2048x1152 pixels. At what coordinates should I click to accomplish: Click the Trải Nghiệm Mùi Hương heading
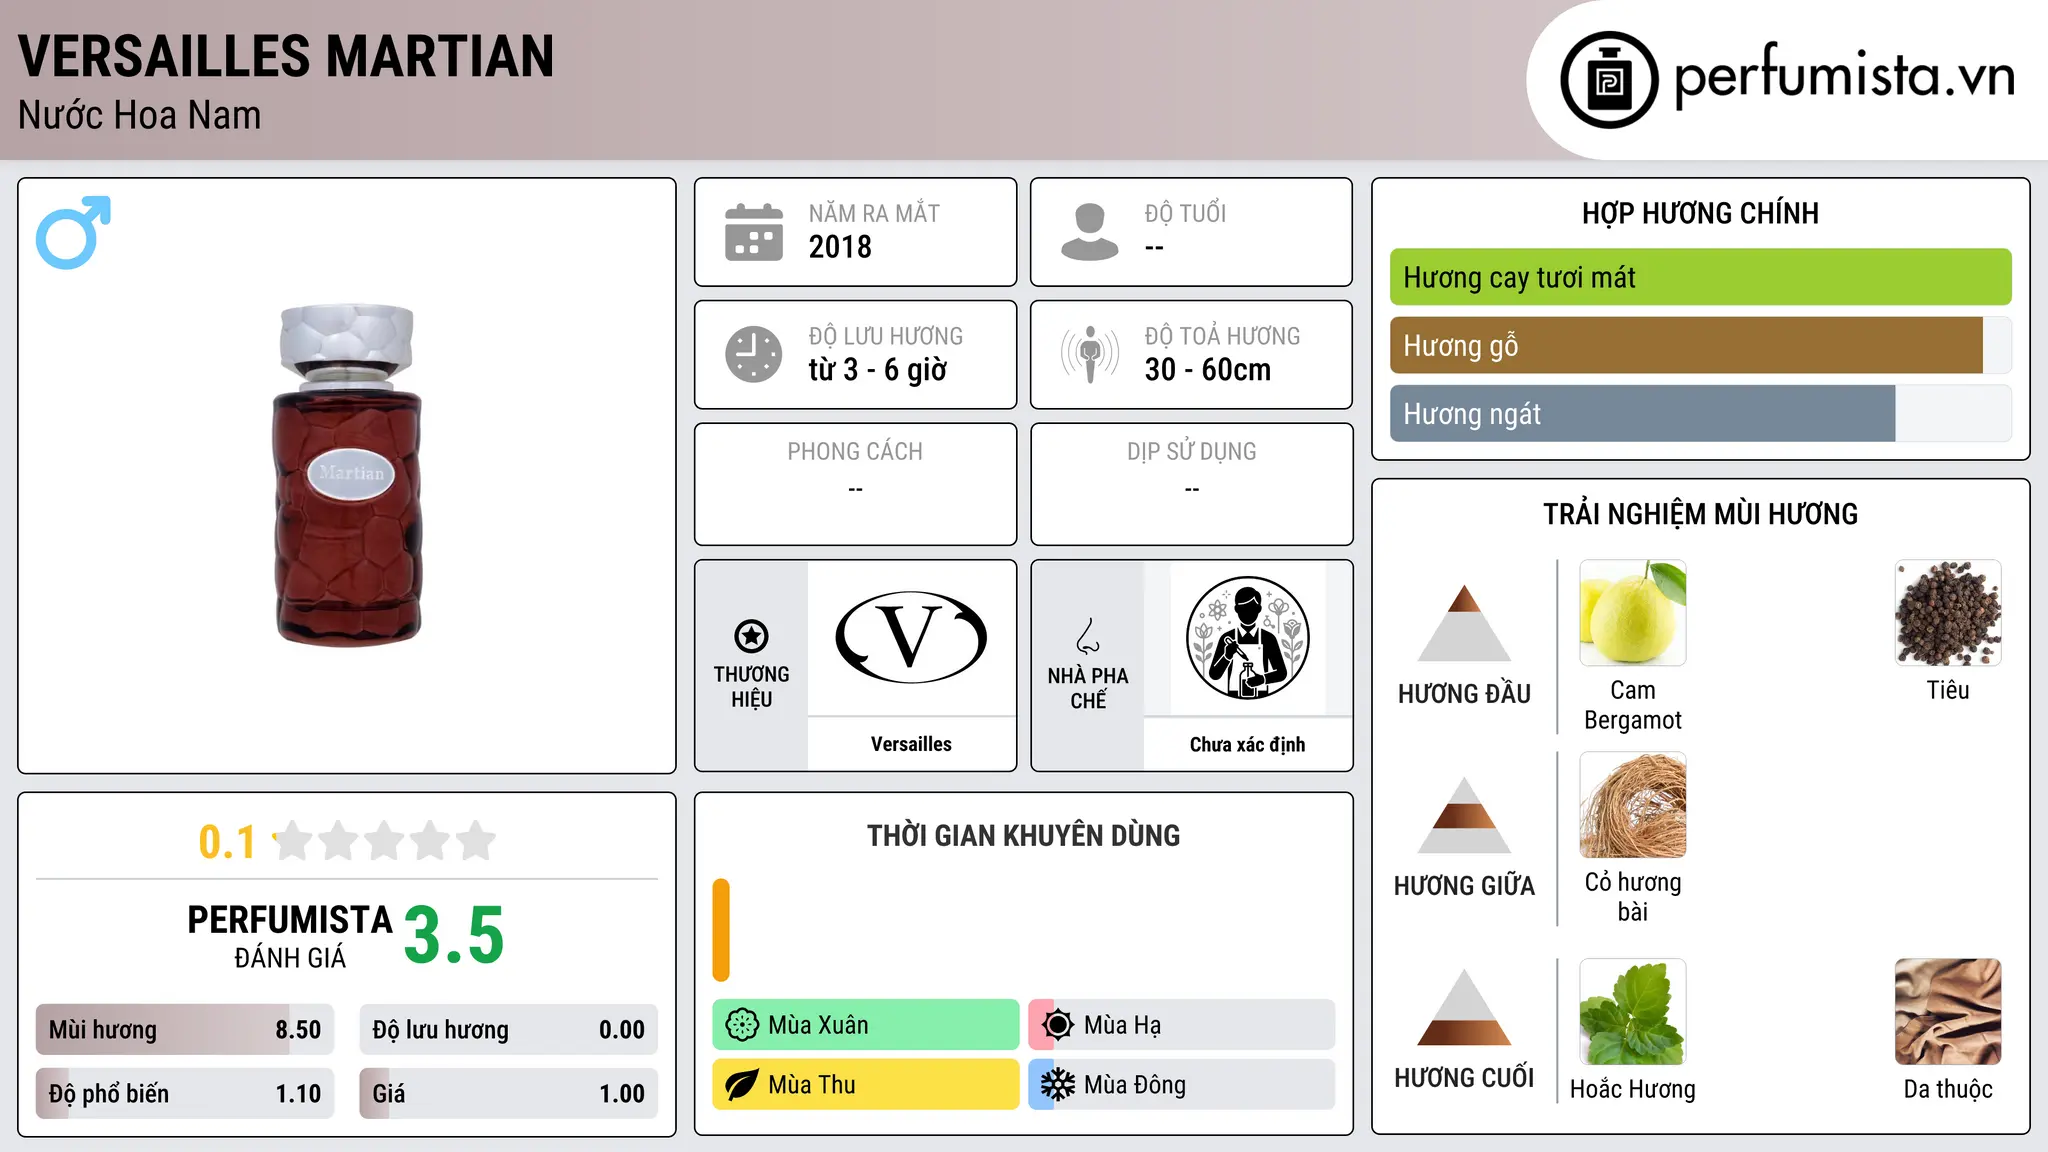[x=1700, y=514]
